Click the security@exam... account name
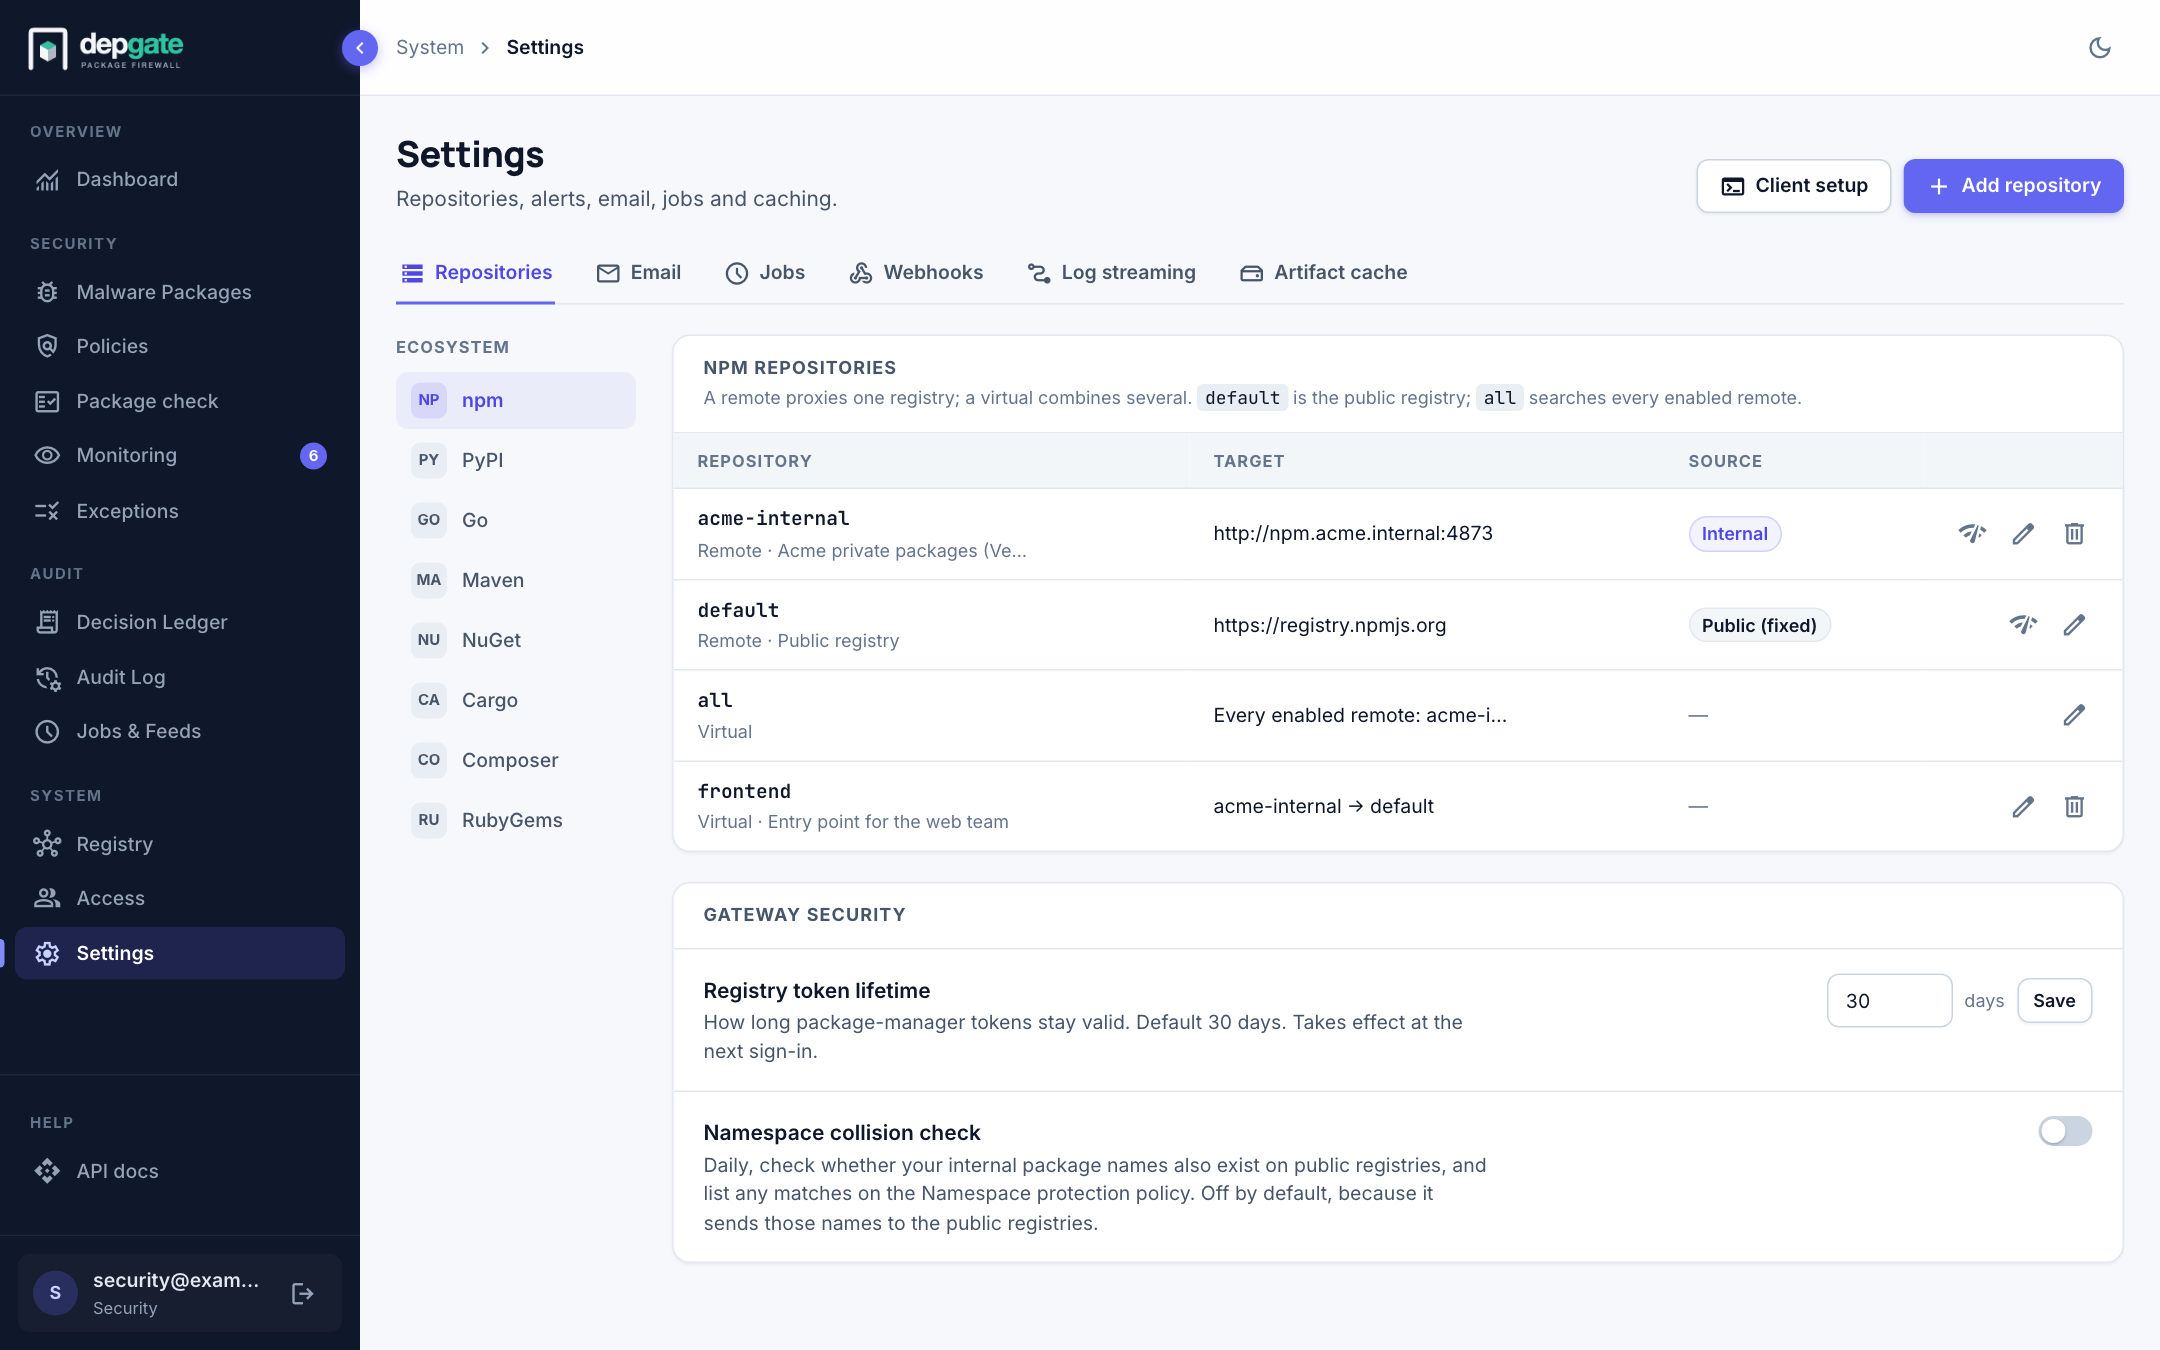Screen dimensions: 2160x1350 [x=176, y=1280]
